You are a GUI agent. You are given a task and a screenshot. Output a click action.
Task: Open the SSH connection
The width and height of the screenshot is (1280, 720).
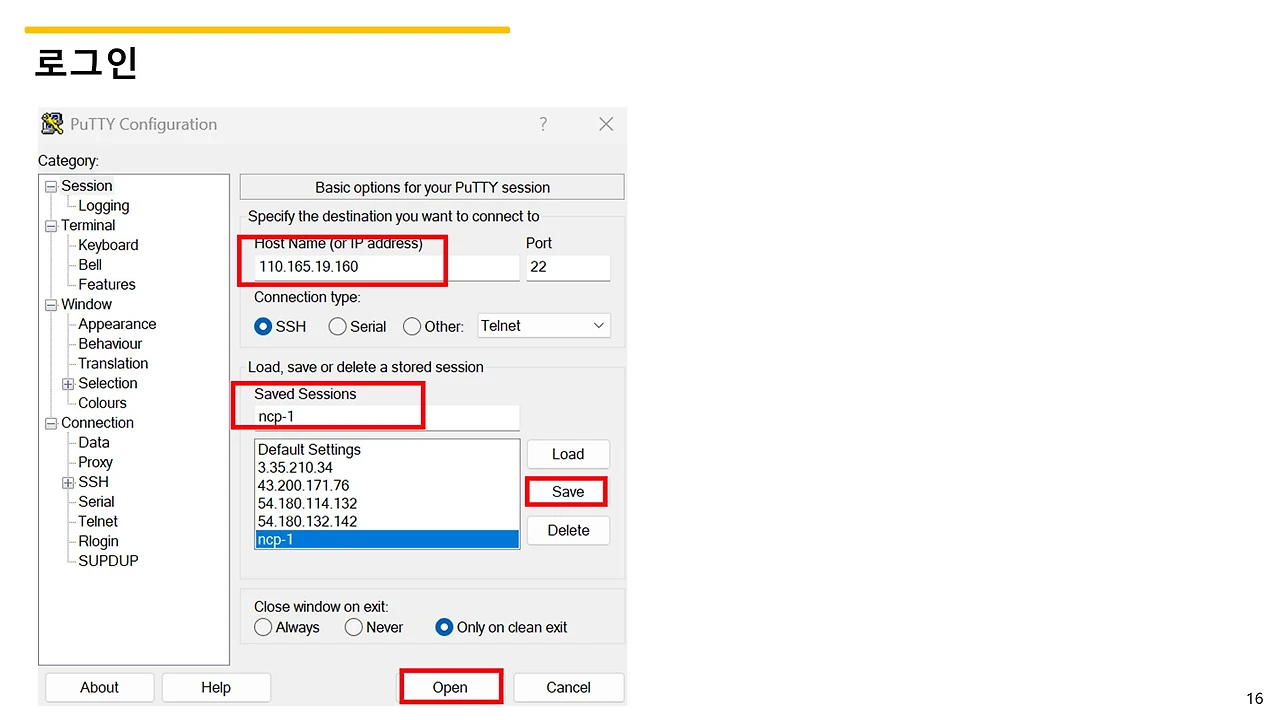pos(450,687)
